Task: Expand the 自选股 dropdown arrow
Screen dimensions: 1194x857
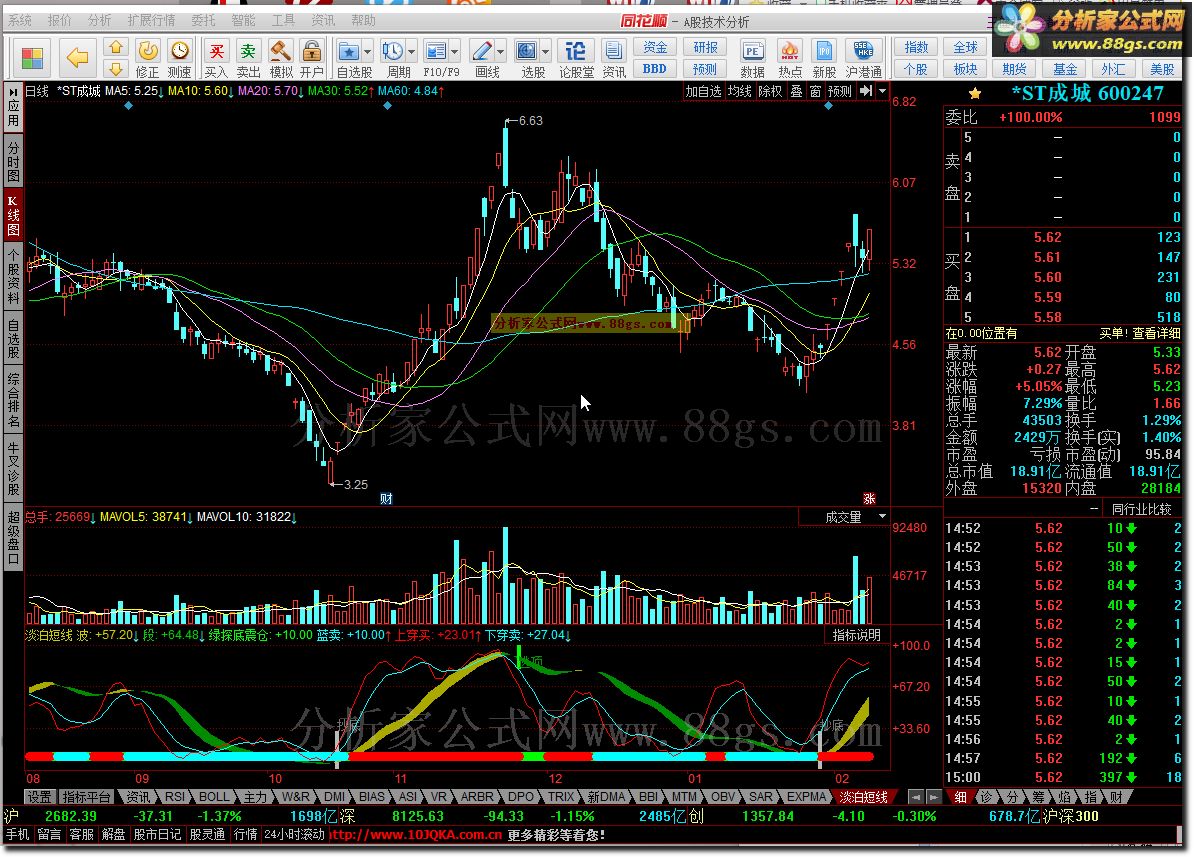Action: (x=368, y=52)
